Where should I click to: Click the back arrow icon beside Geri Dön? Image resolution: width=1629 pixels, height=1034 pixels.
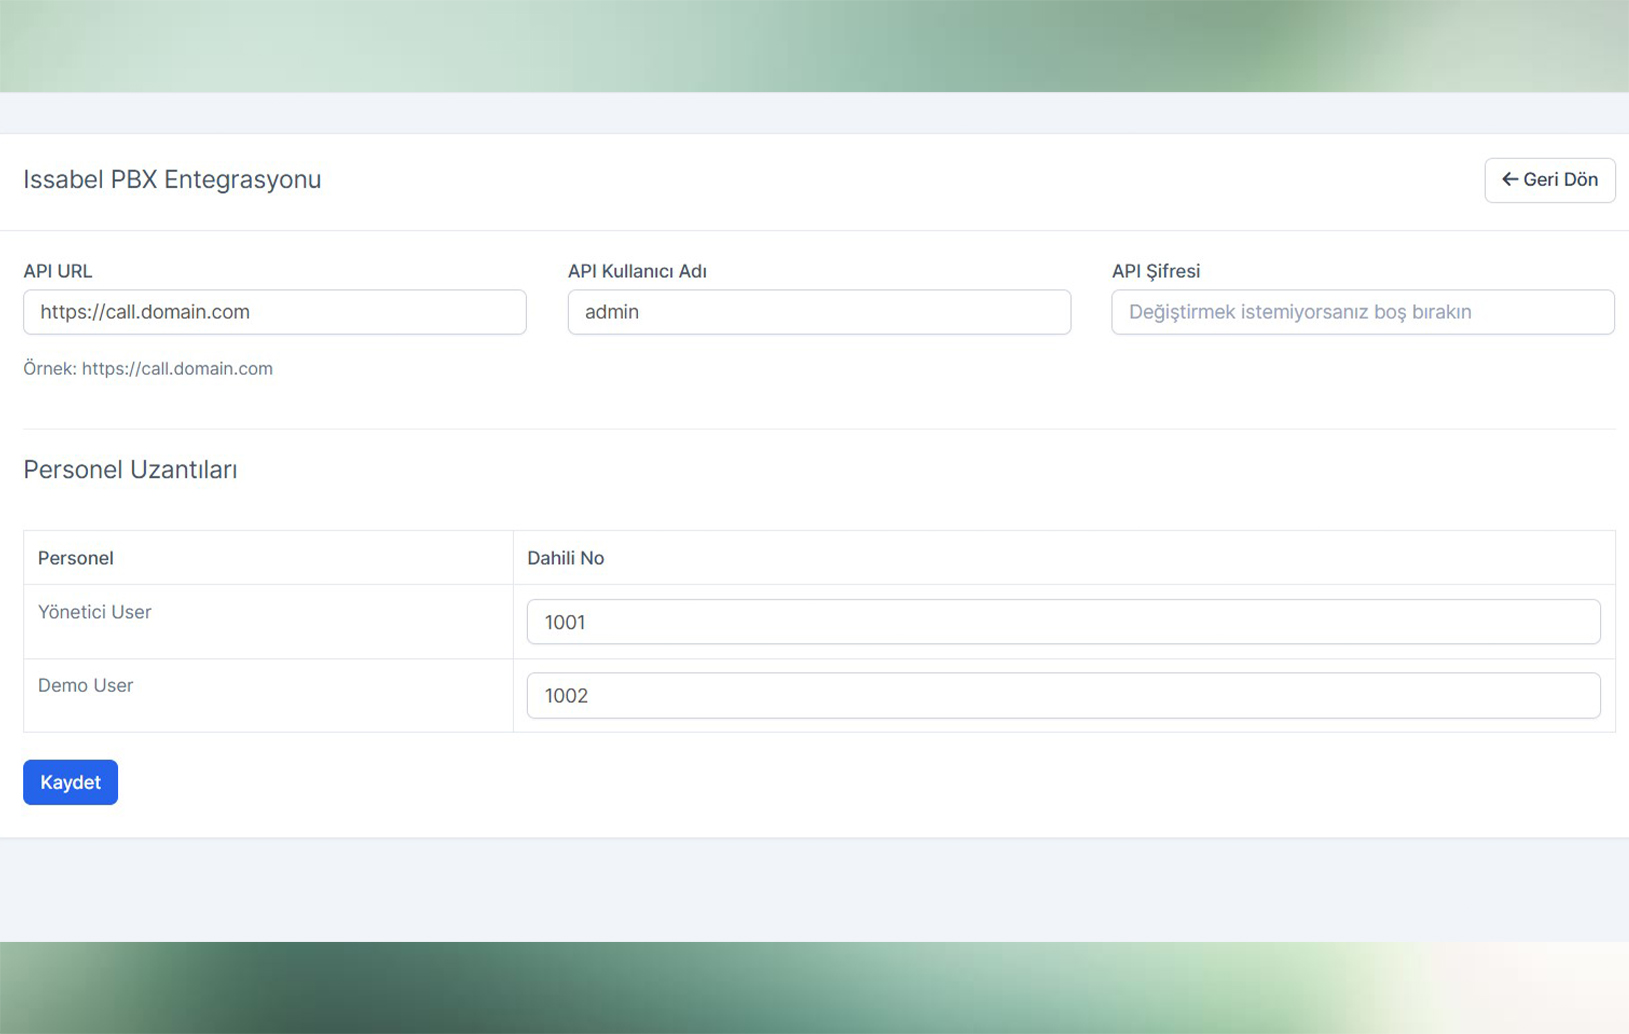(x=1509, y=180)
